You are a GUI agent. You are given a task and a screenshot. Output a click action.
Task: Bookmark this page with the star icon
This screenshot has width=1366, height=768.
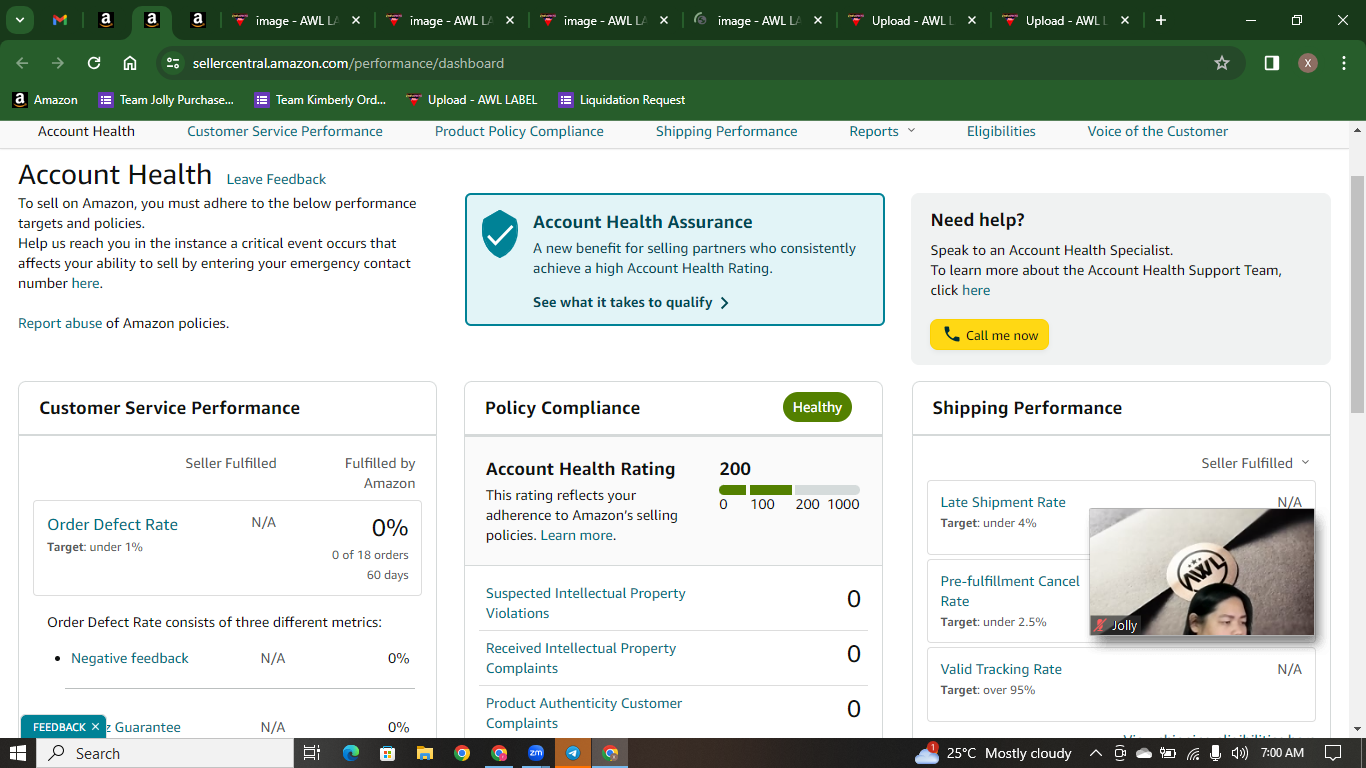click(x=1221, y=63)
